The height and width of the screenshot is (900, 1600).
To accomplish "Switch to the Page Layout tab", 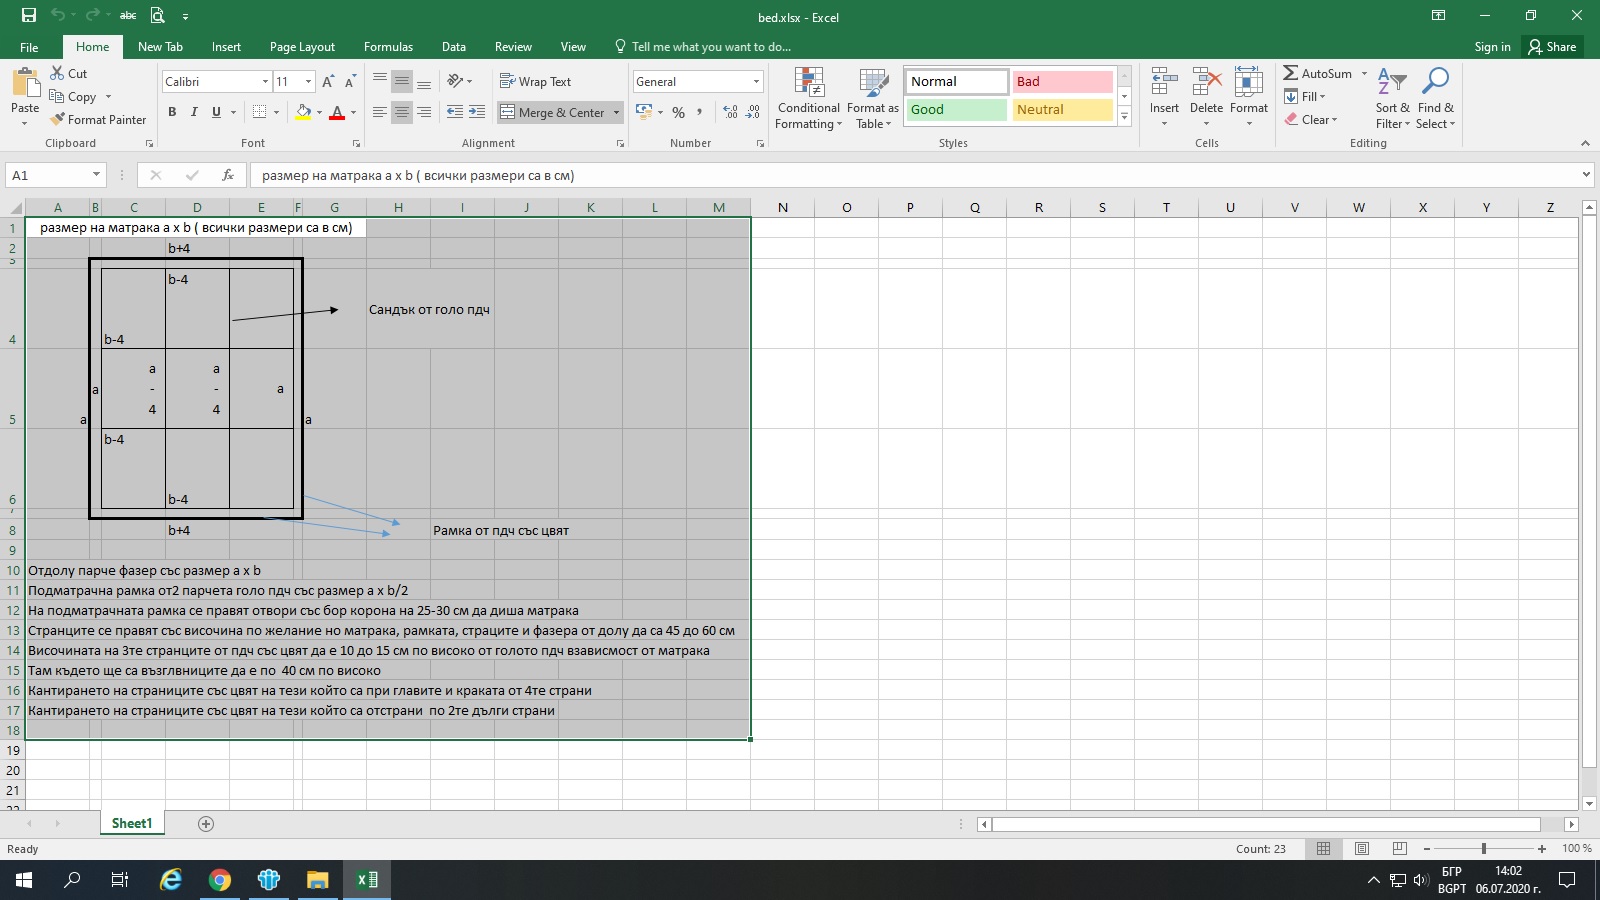I will click(x=302, y=47).
